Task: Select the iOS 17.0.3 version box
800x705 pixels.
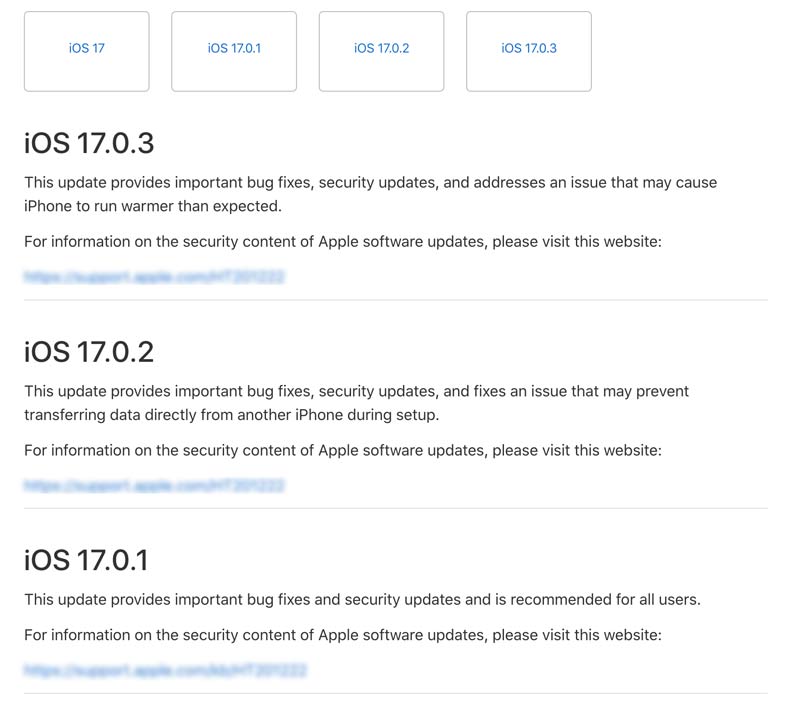Action: [529, 52]
